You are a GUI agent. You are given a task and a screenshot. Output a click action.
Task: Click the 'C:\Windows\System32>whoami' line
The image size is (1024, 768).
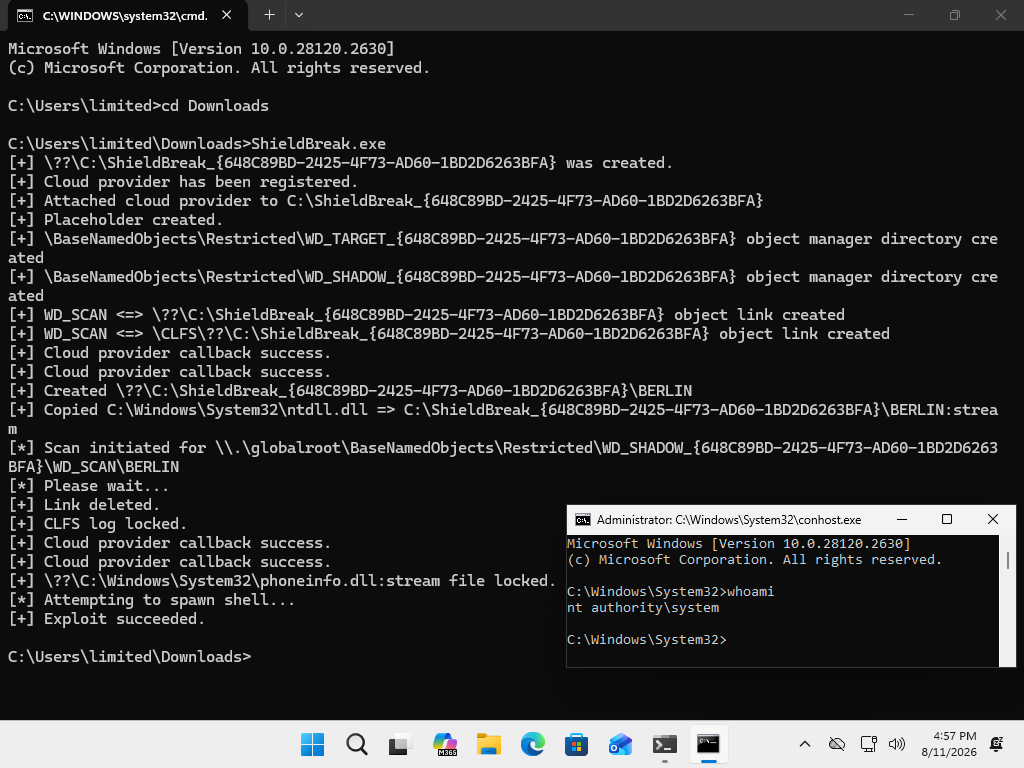click(670, 591)
